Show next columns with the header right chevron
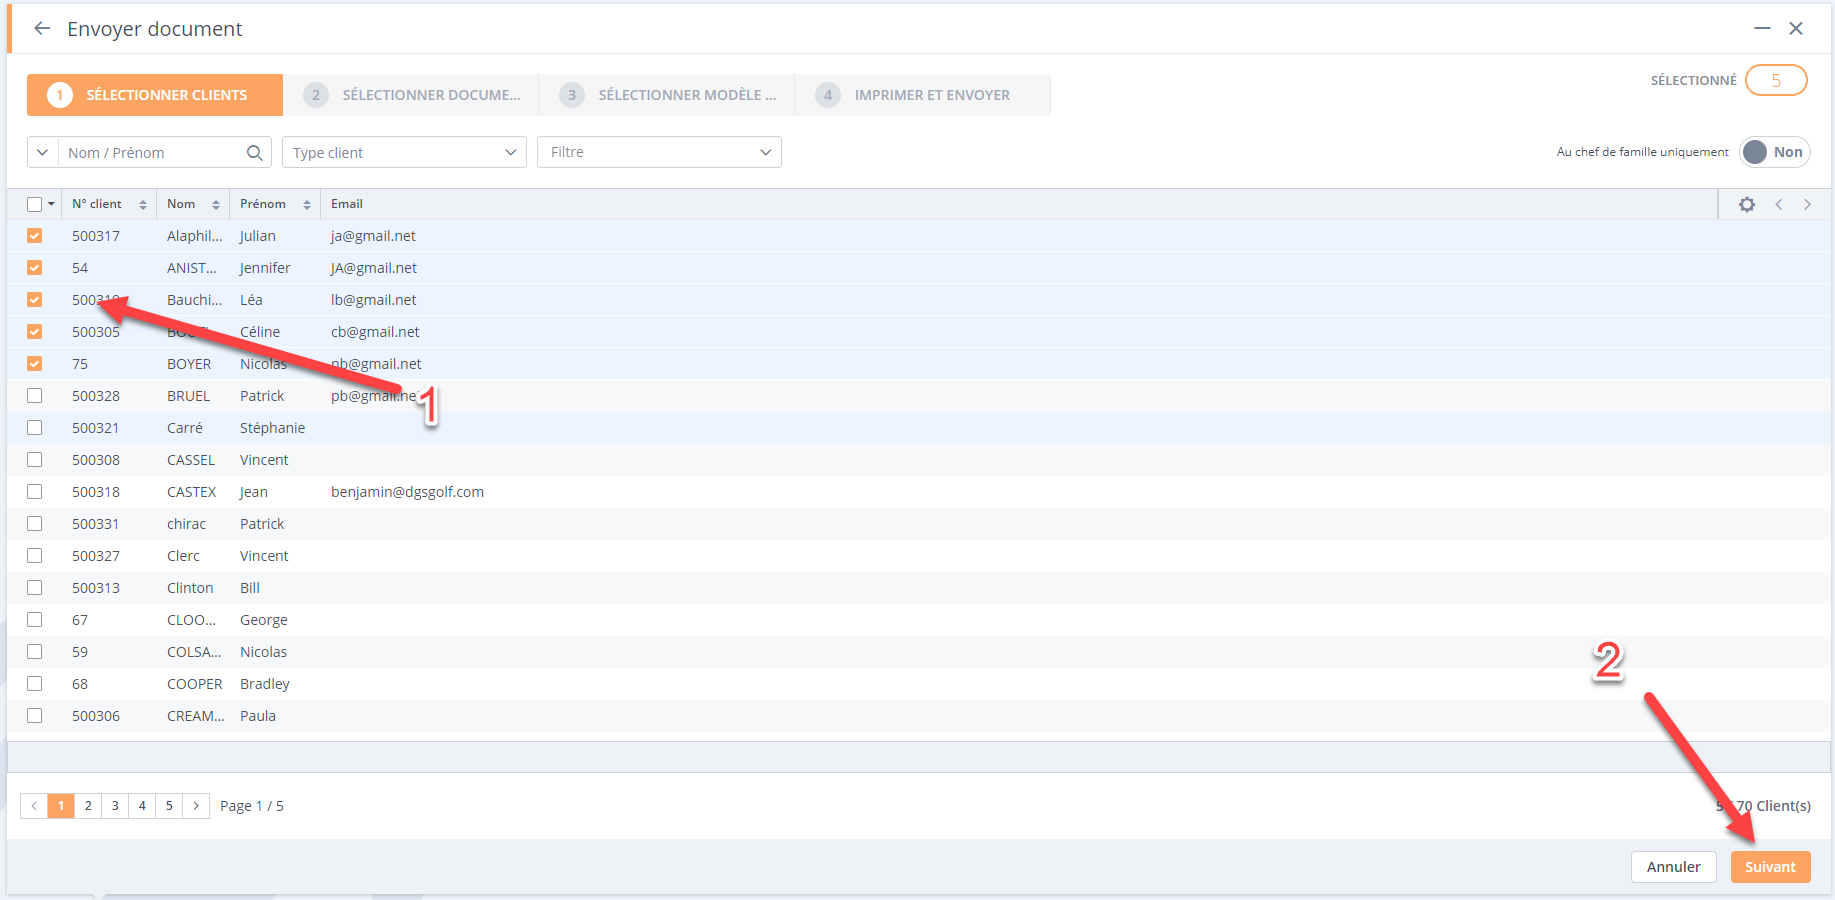Image resolution: width=1835 pixels, height=900 pixels. (x=1807, y=204)
